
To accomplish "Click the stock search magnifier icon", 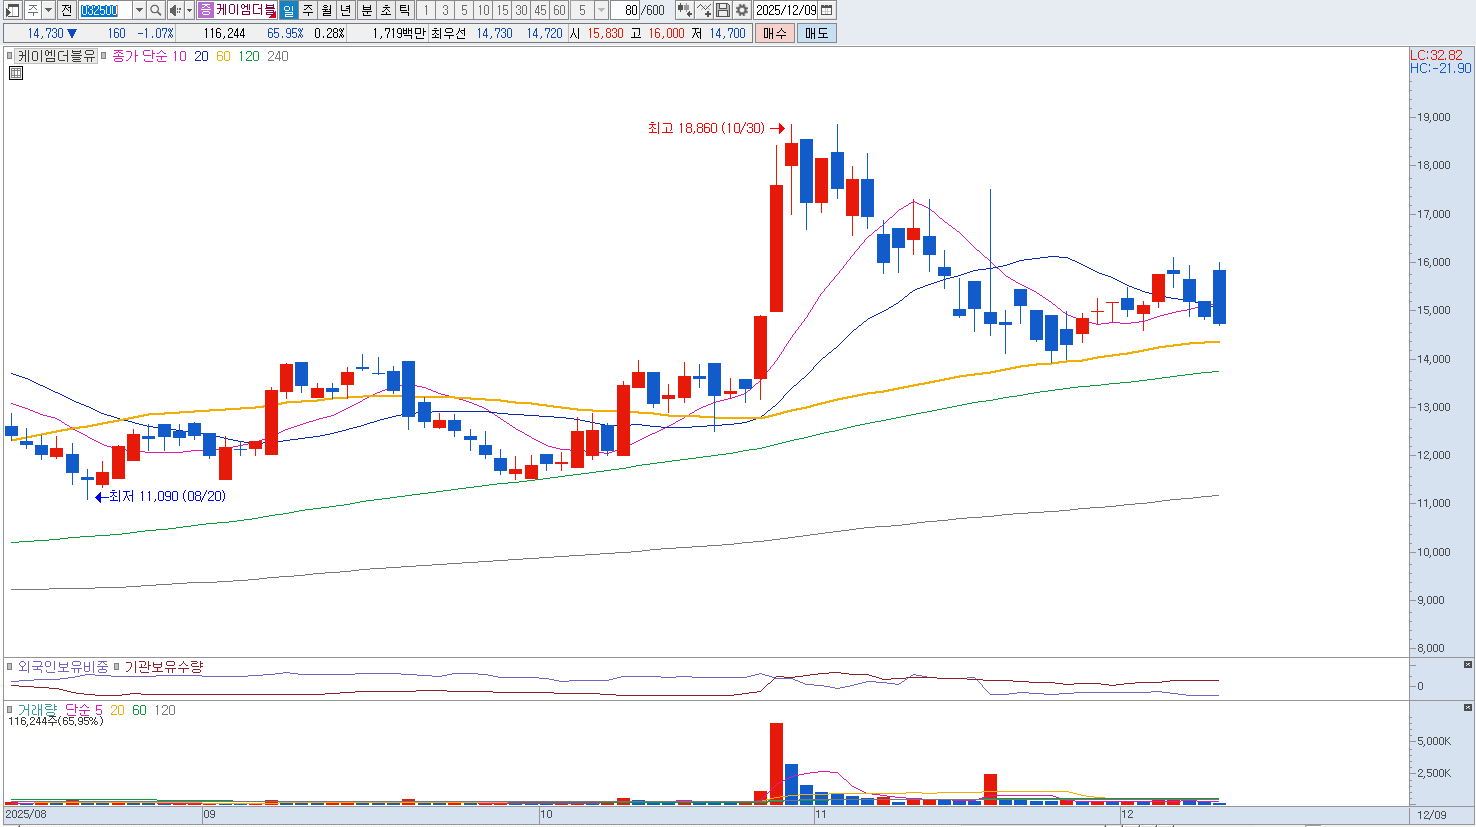I will click(156, 10).
